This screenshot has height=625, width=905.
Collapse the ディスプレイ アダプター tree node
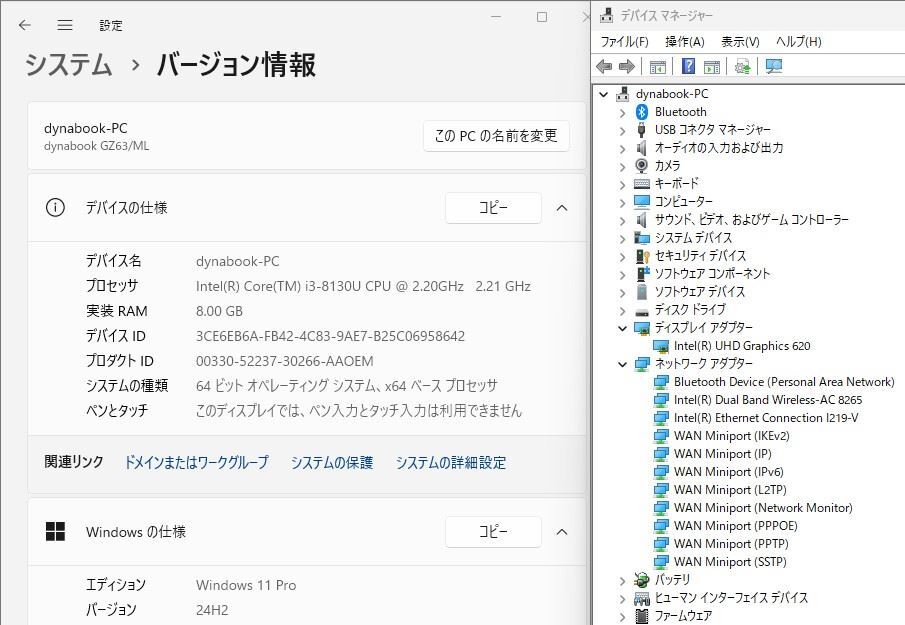pos(622,328)
